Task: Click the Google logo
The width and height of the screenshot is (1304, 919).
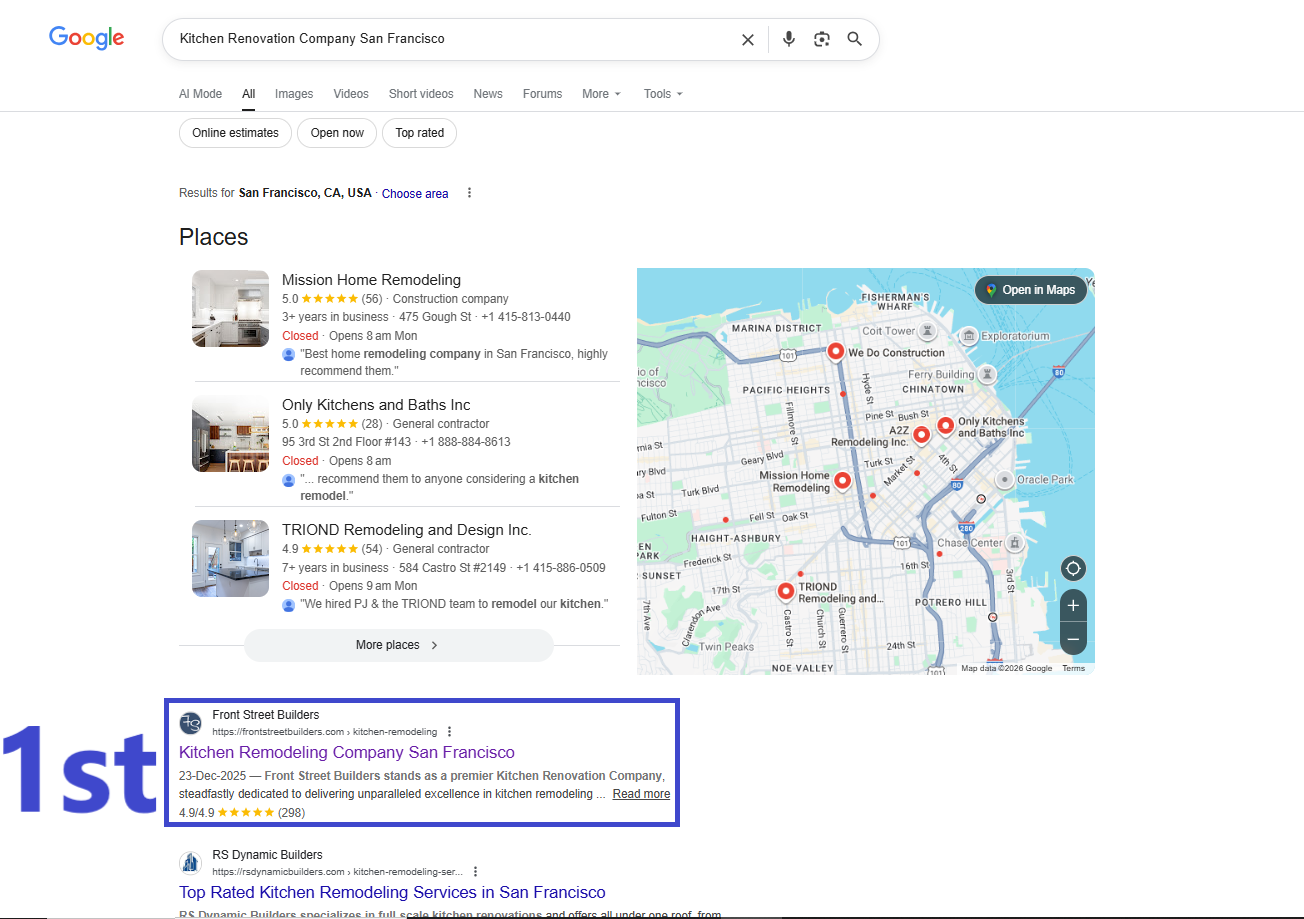Action: tap(87, 38)
